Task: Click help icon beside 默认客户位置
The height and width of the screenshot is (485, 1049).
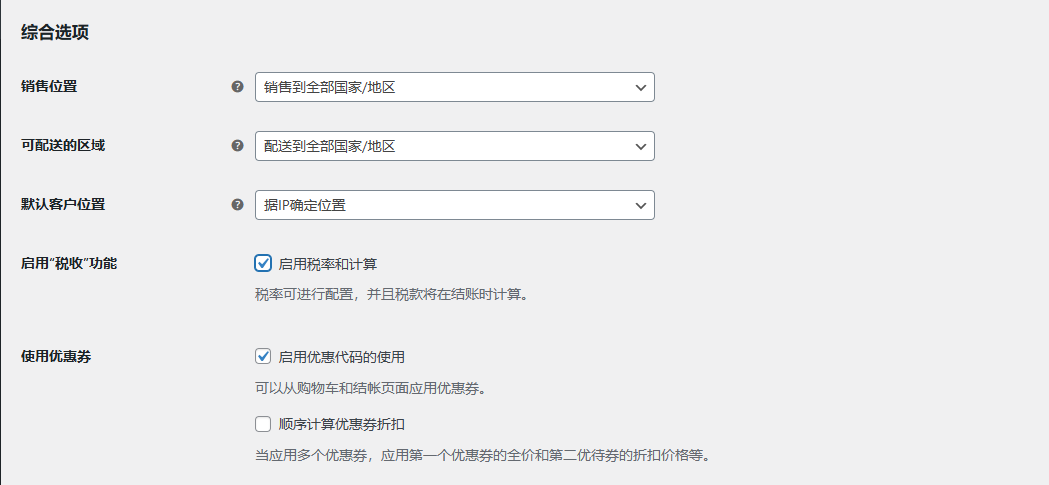Action: tap(237, 204)
